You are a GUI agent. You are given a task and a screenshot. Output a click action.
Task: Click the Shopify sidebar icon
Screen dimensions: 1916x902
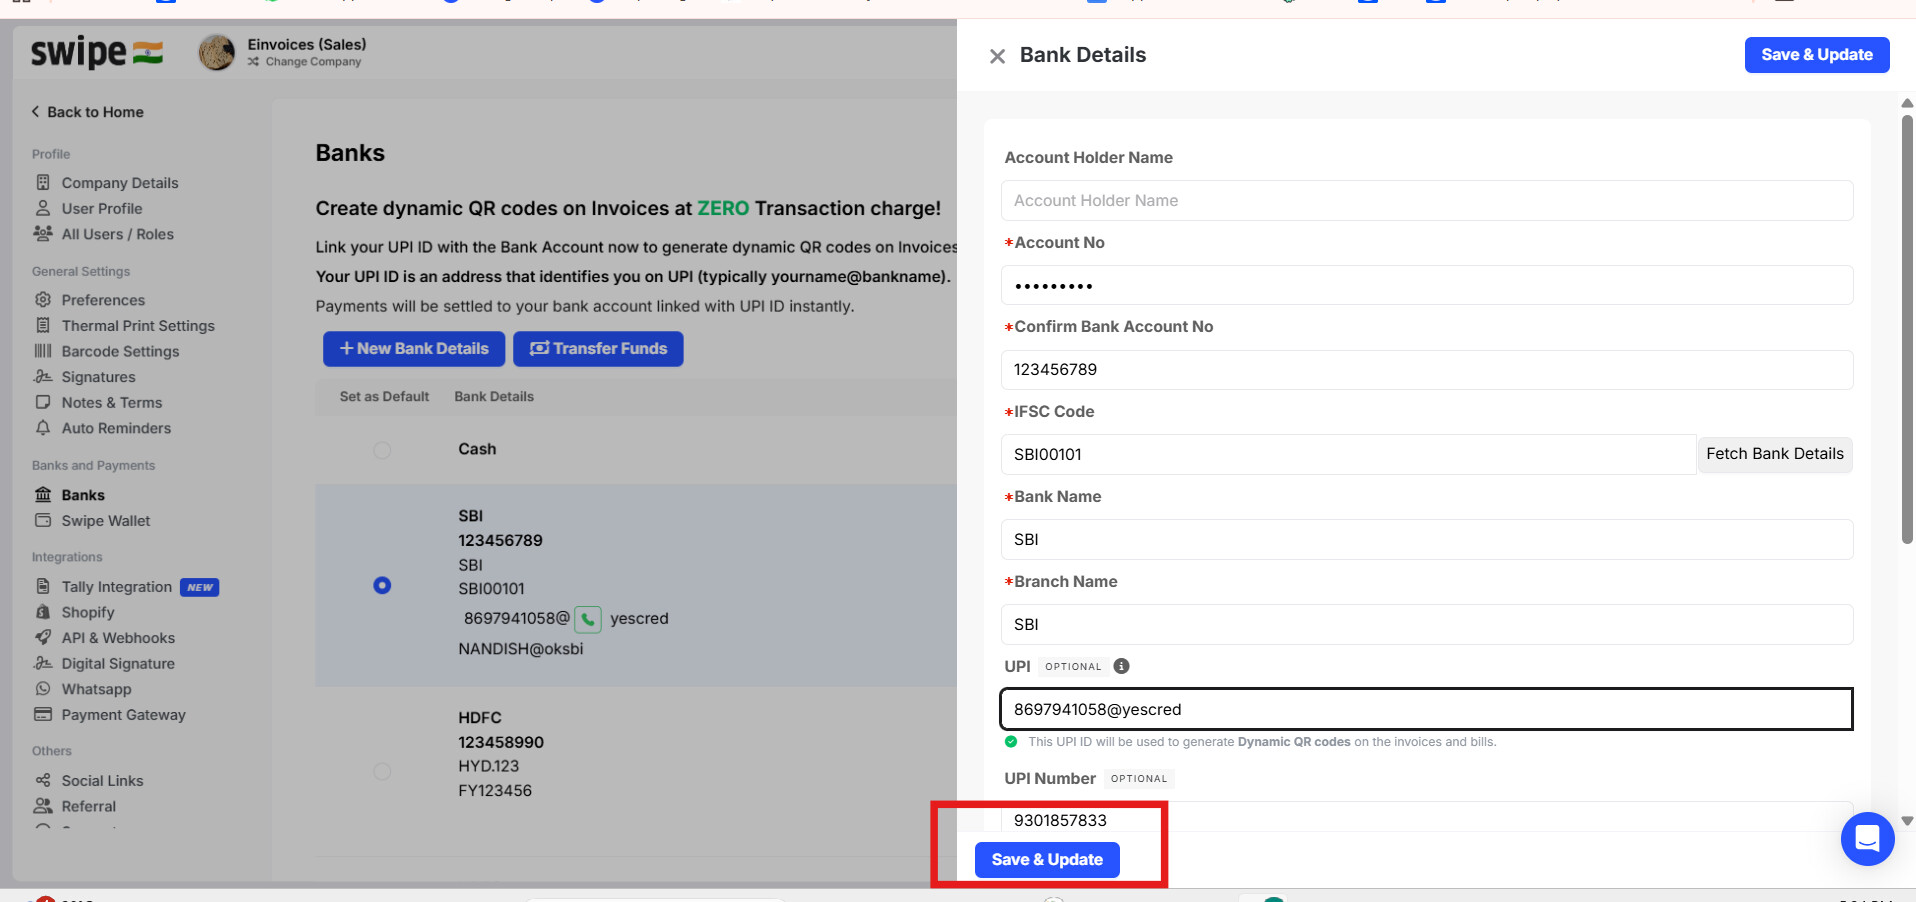(x=43, y=612)
